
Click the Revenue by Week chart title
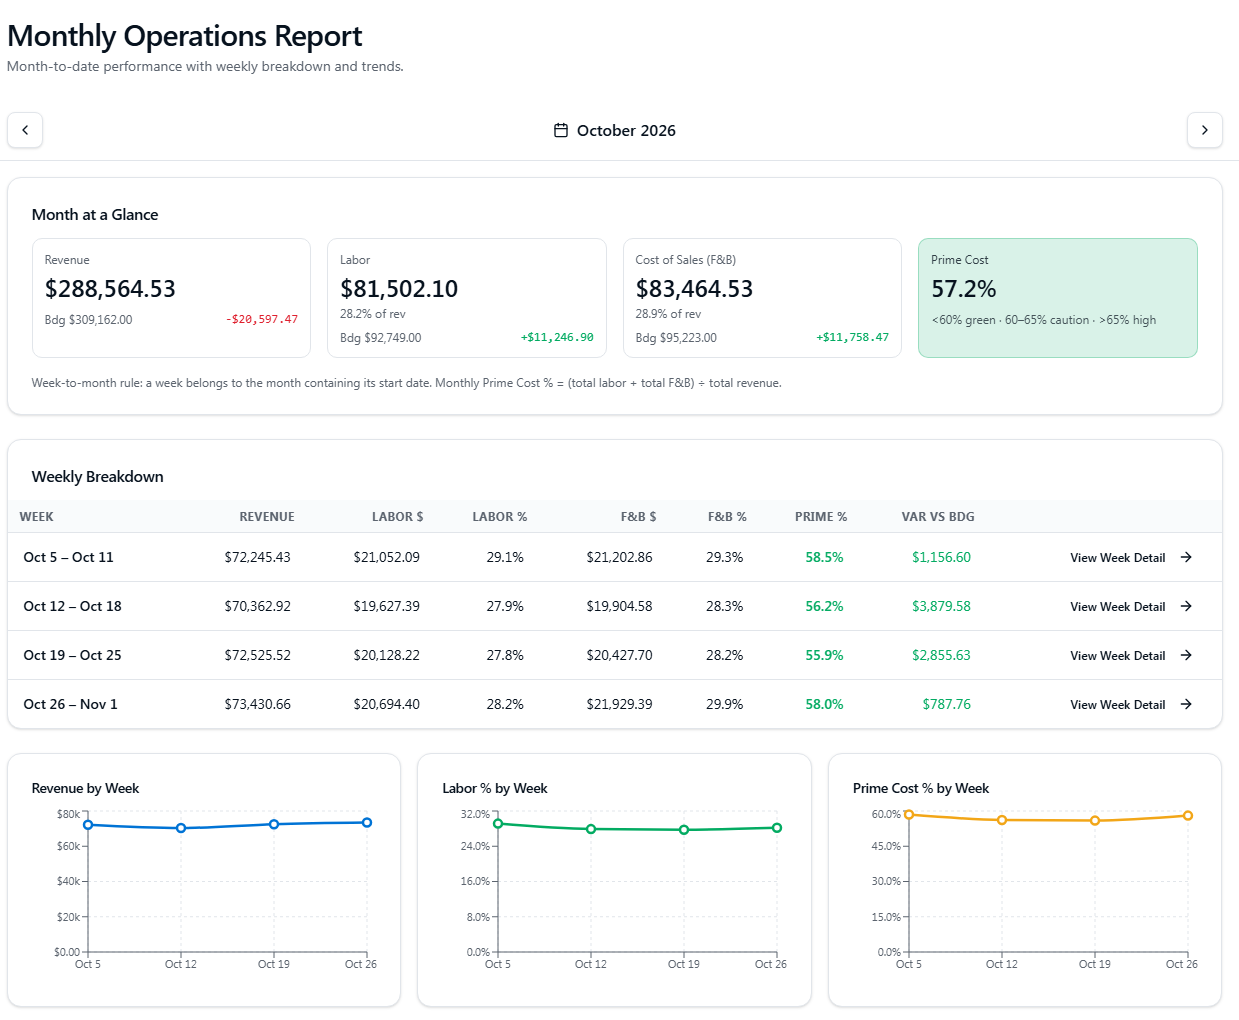coord(85,788)
